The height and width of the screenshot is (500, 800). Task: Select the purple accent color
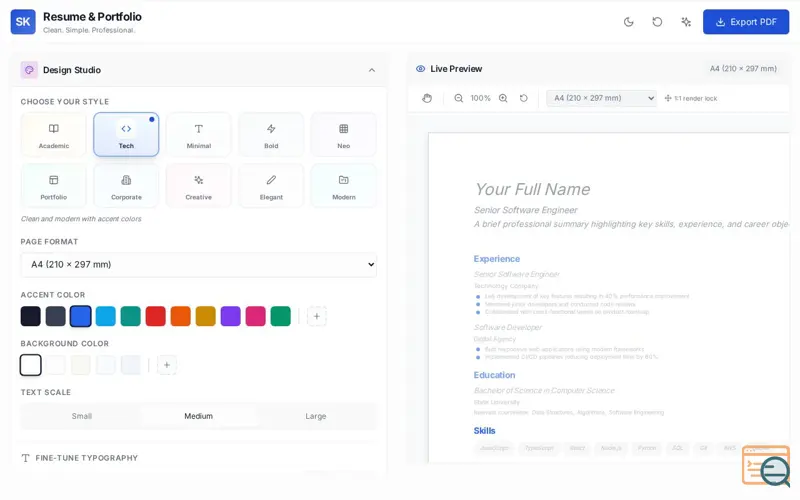point(231,316)
